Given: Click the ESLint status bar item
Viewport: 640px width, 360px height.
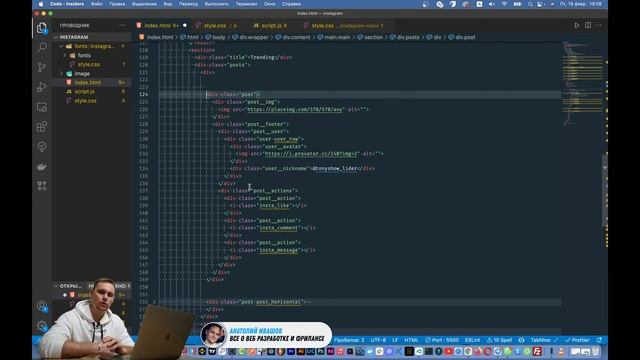Looking at the screenshot, I should click(x=472, y=340).
